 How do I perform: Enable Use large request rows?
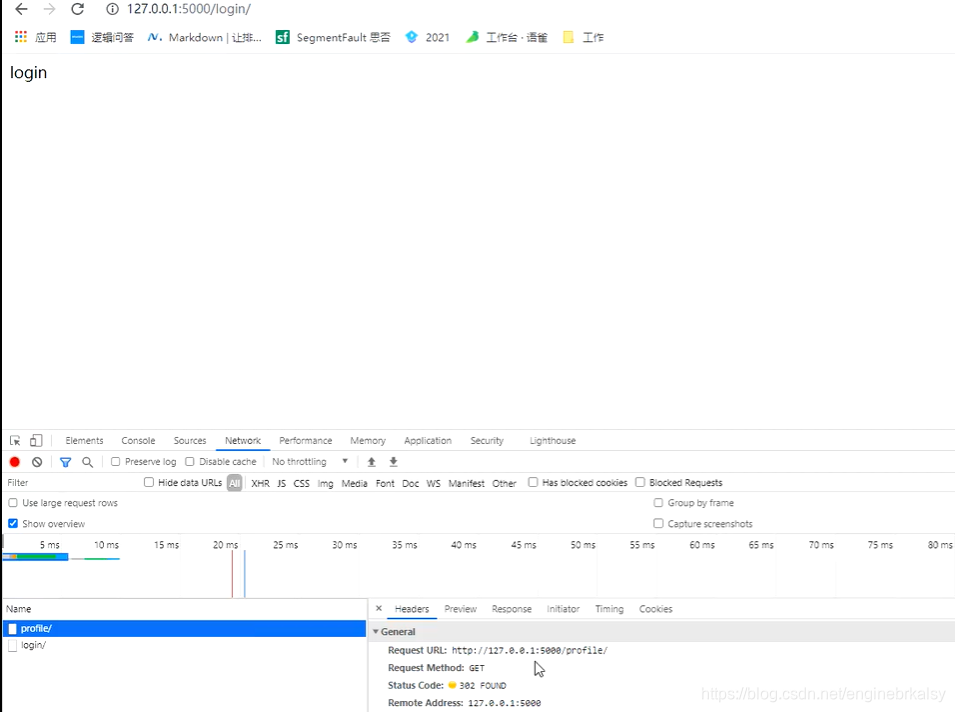tap(13, 502)
